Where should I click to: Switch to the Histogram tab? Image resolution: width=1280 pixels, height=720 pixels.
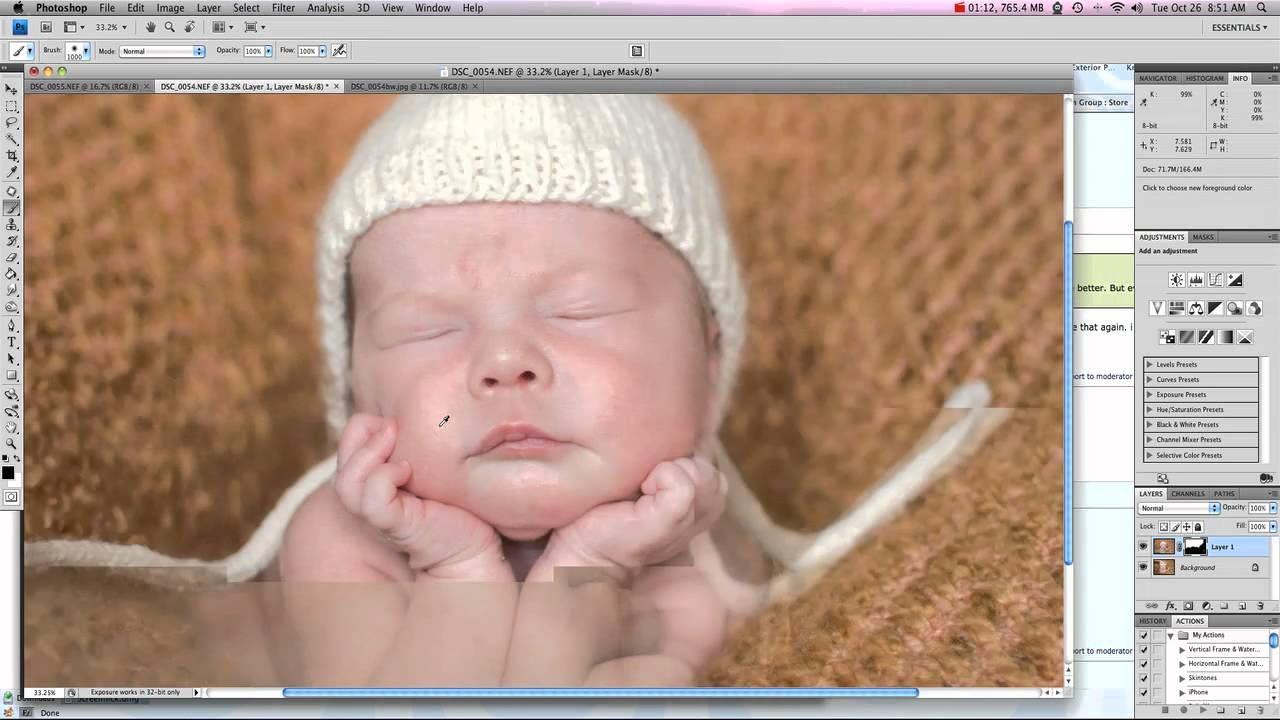point(1204,78)
